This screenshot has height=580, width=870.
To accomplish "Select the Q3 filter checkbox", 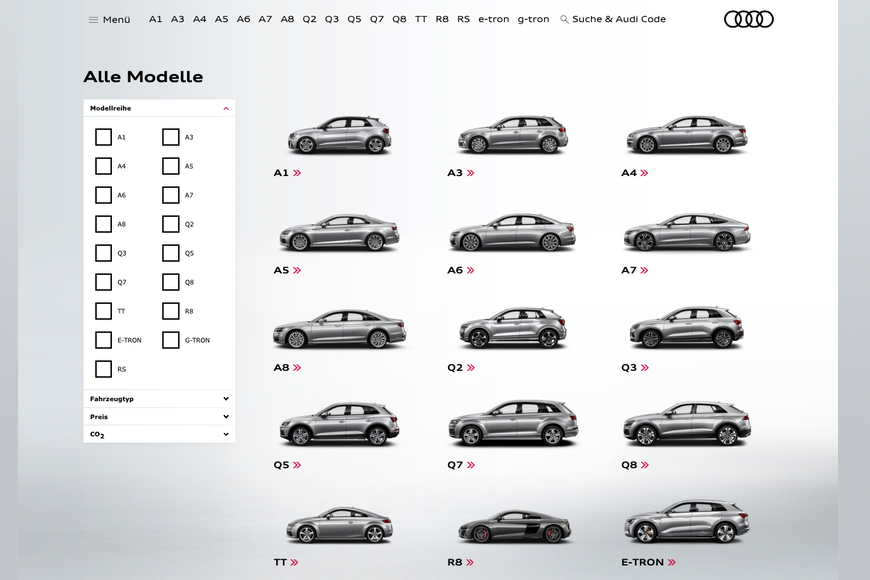I will [x=103, y=253].
